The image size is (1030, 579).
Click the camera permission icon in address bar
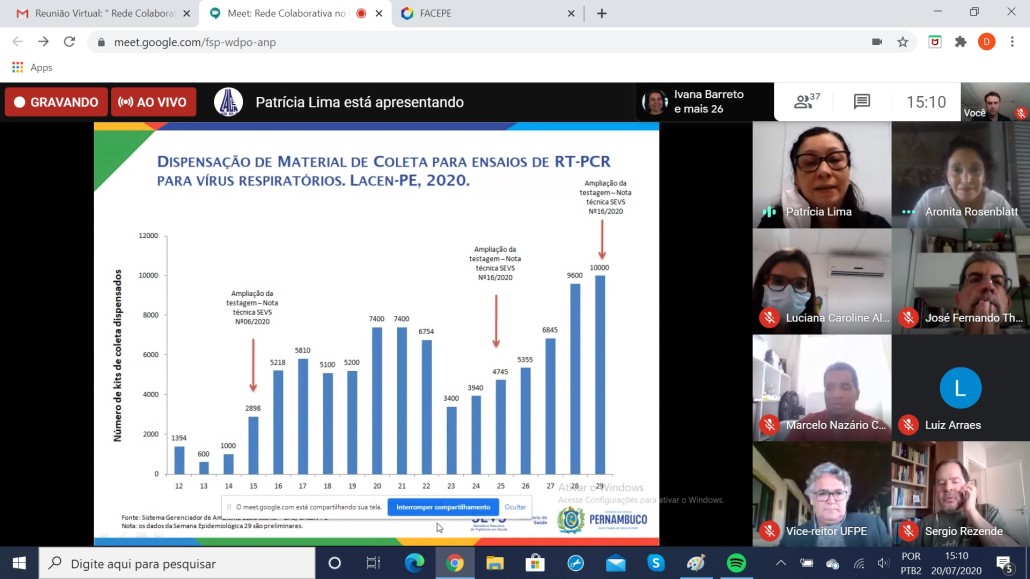click(x=877, y=42)
